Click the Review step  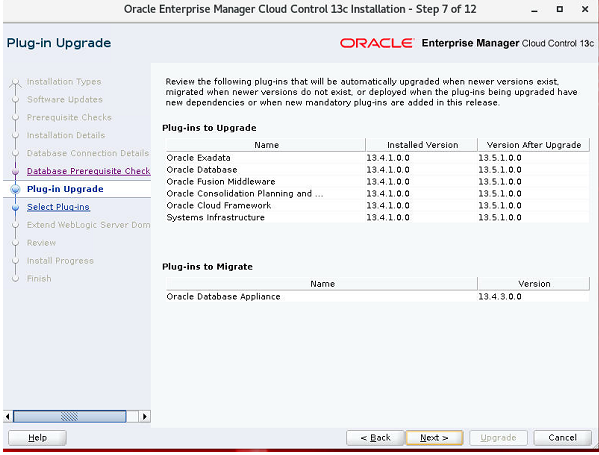(41, 243)
